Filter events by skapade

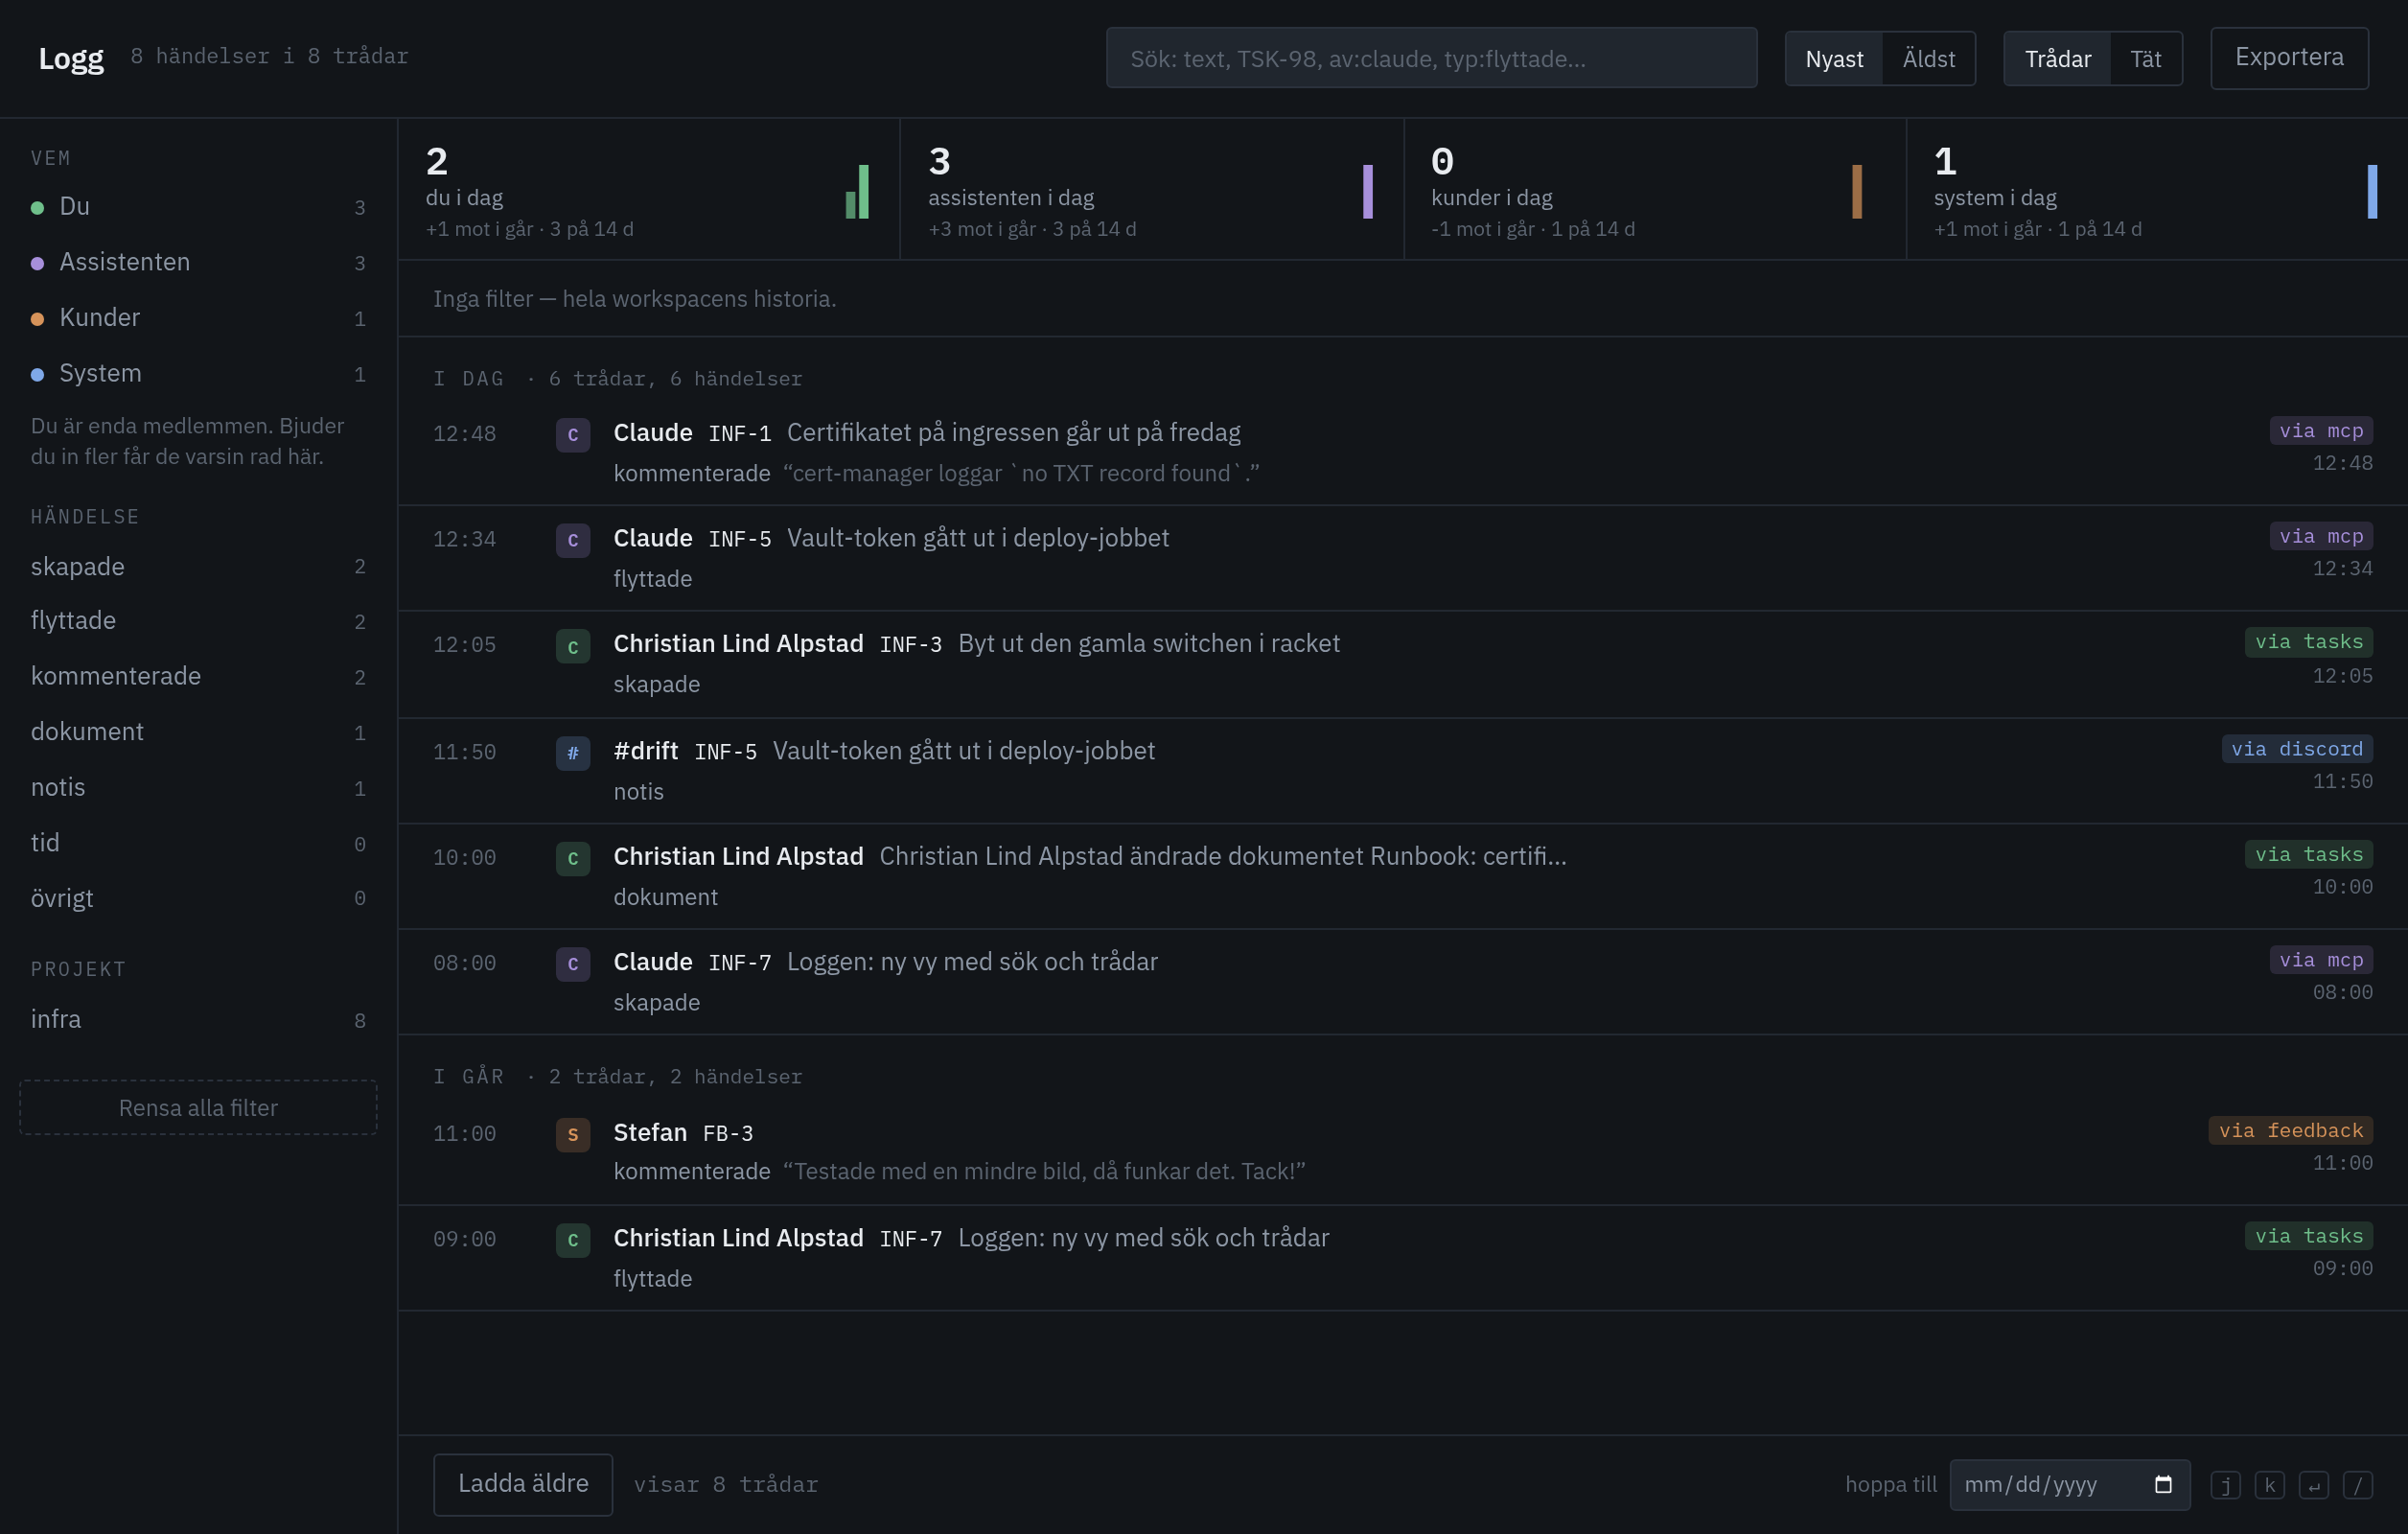(x=198, y=566)
